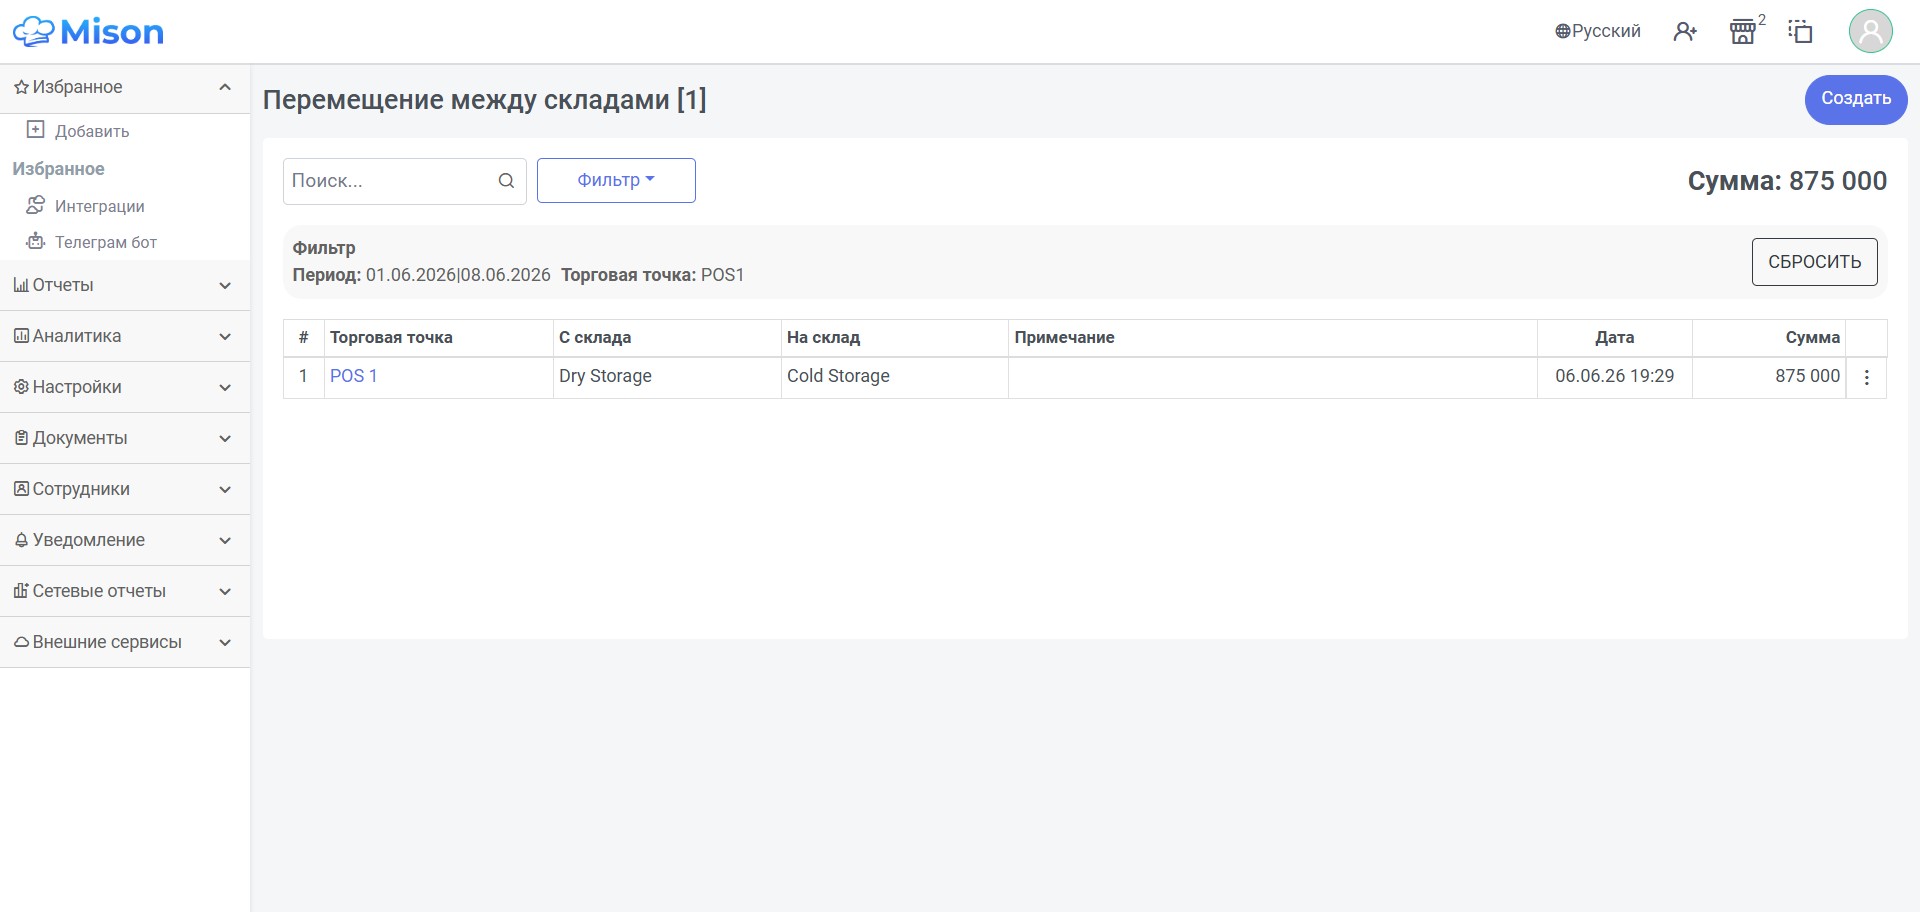Open the user avatar profile menu
This screenshot has width=1920, height=912.
[1870, 31]
